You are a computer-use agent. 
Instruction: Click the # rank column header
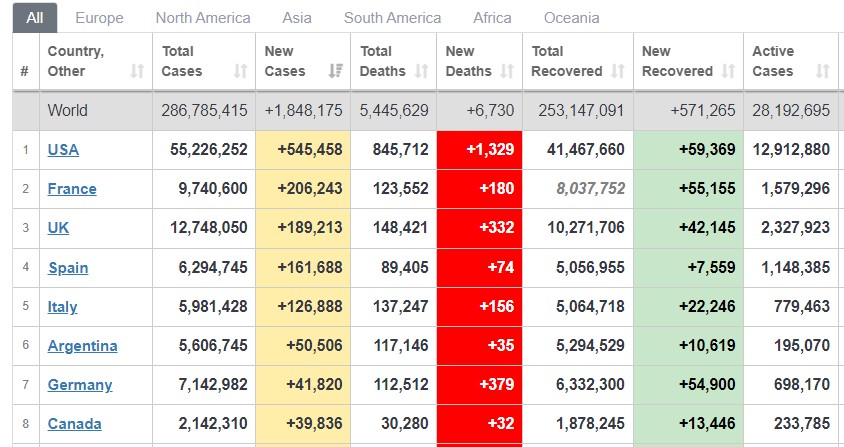[x=25, y=71]
